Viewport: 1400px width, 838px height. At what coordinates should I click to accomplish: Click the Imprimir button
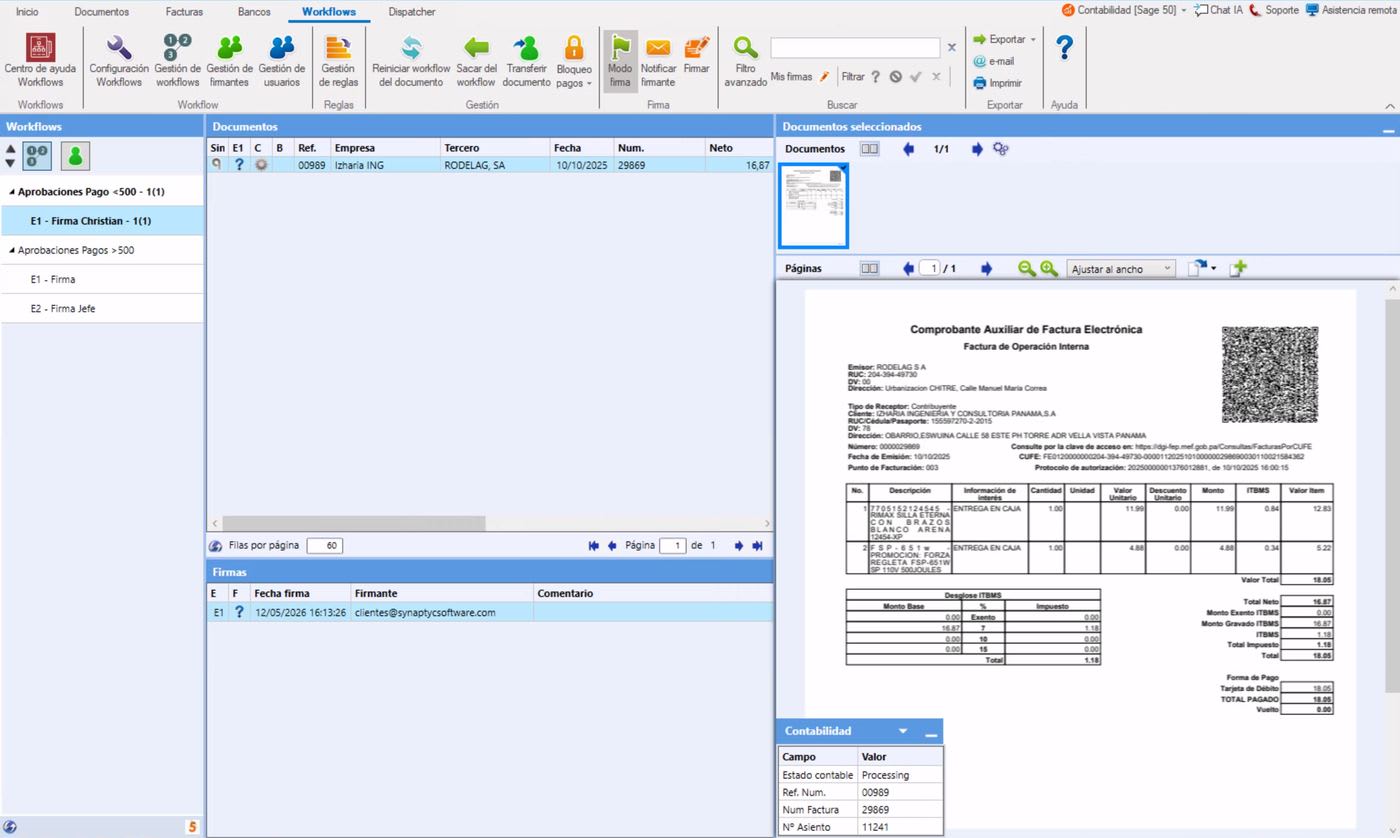[x=997, y=83]
